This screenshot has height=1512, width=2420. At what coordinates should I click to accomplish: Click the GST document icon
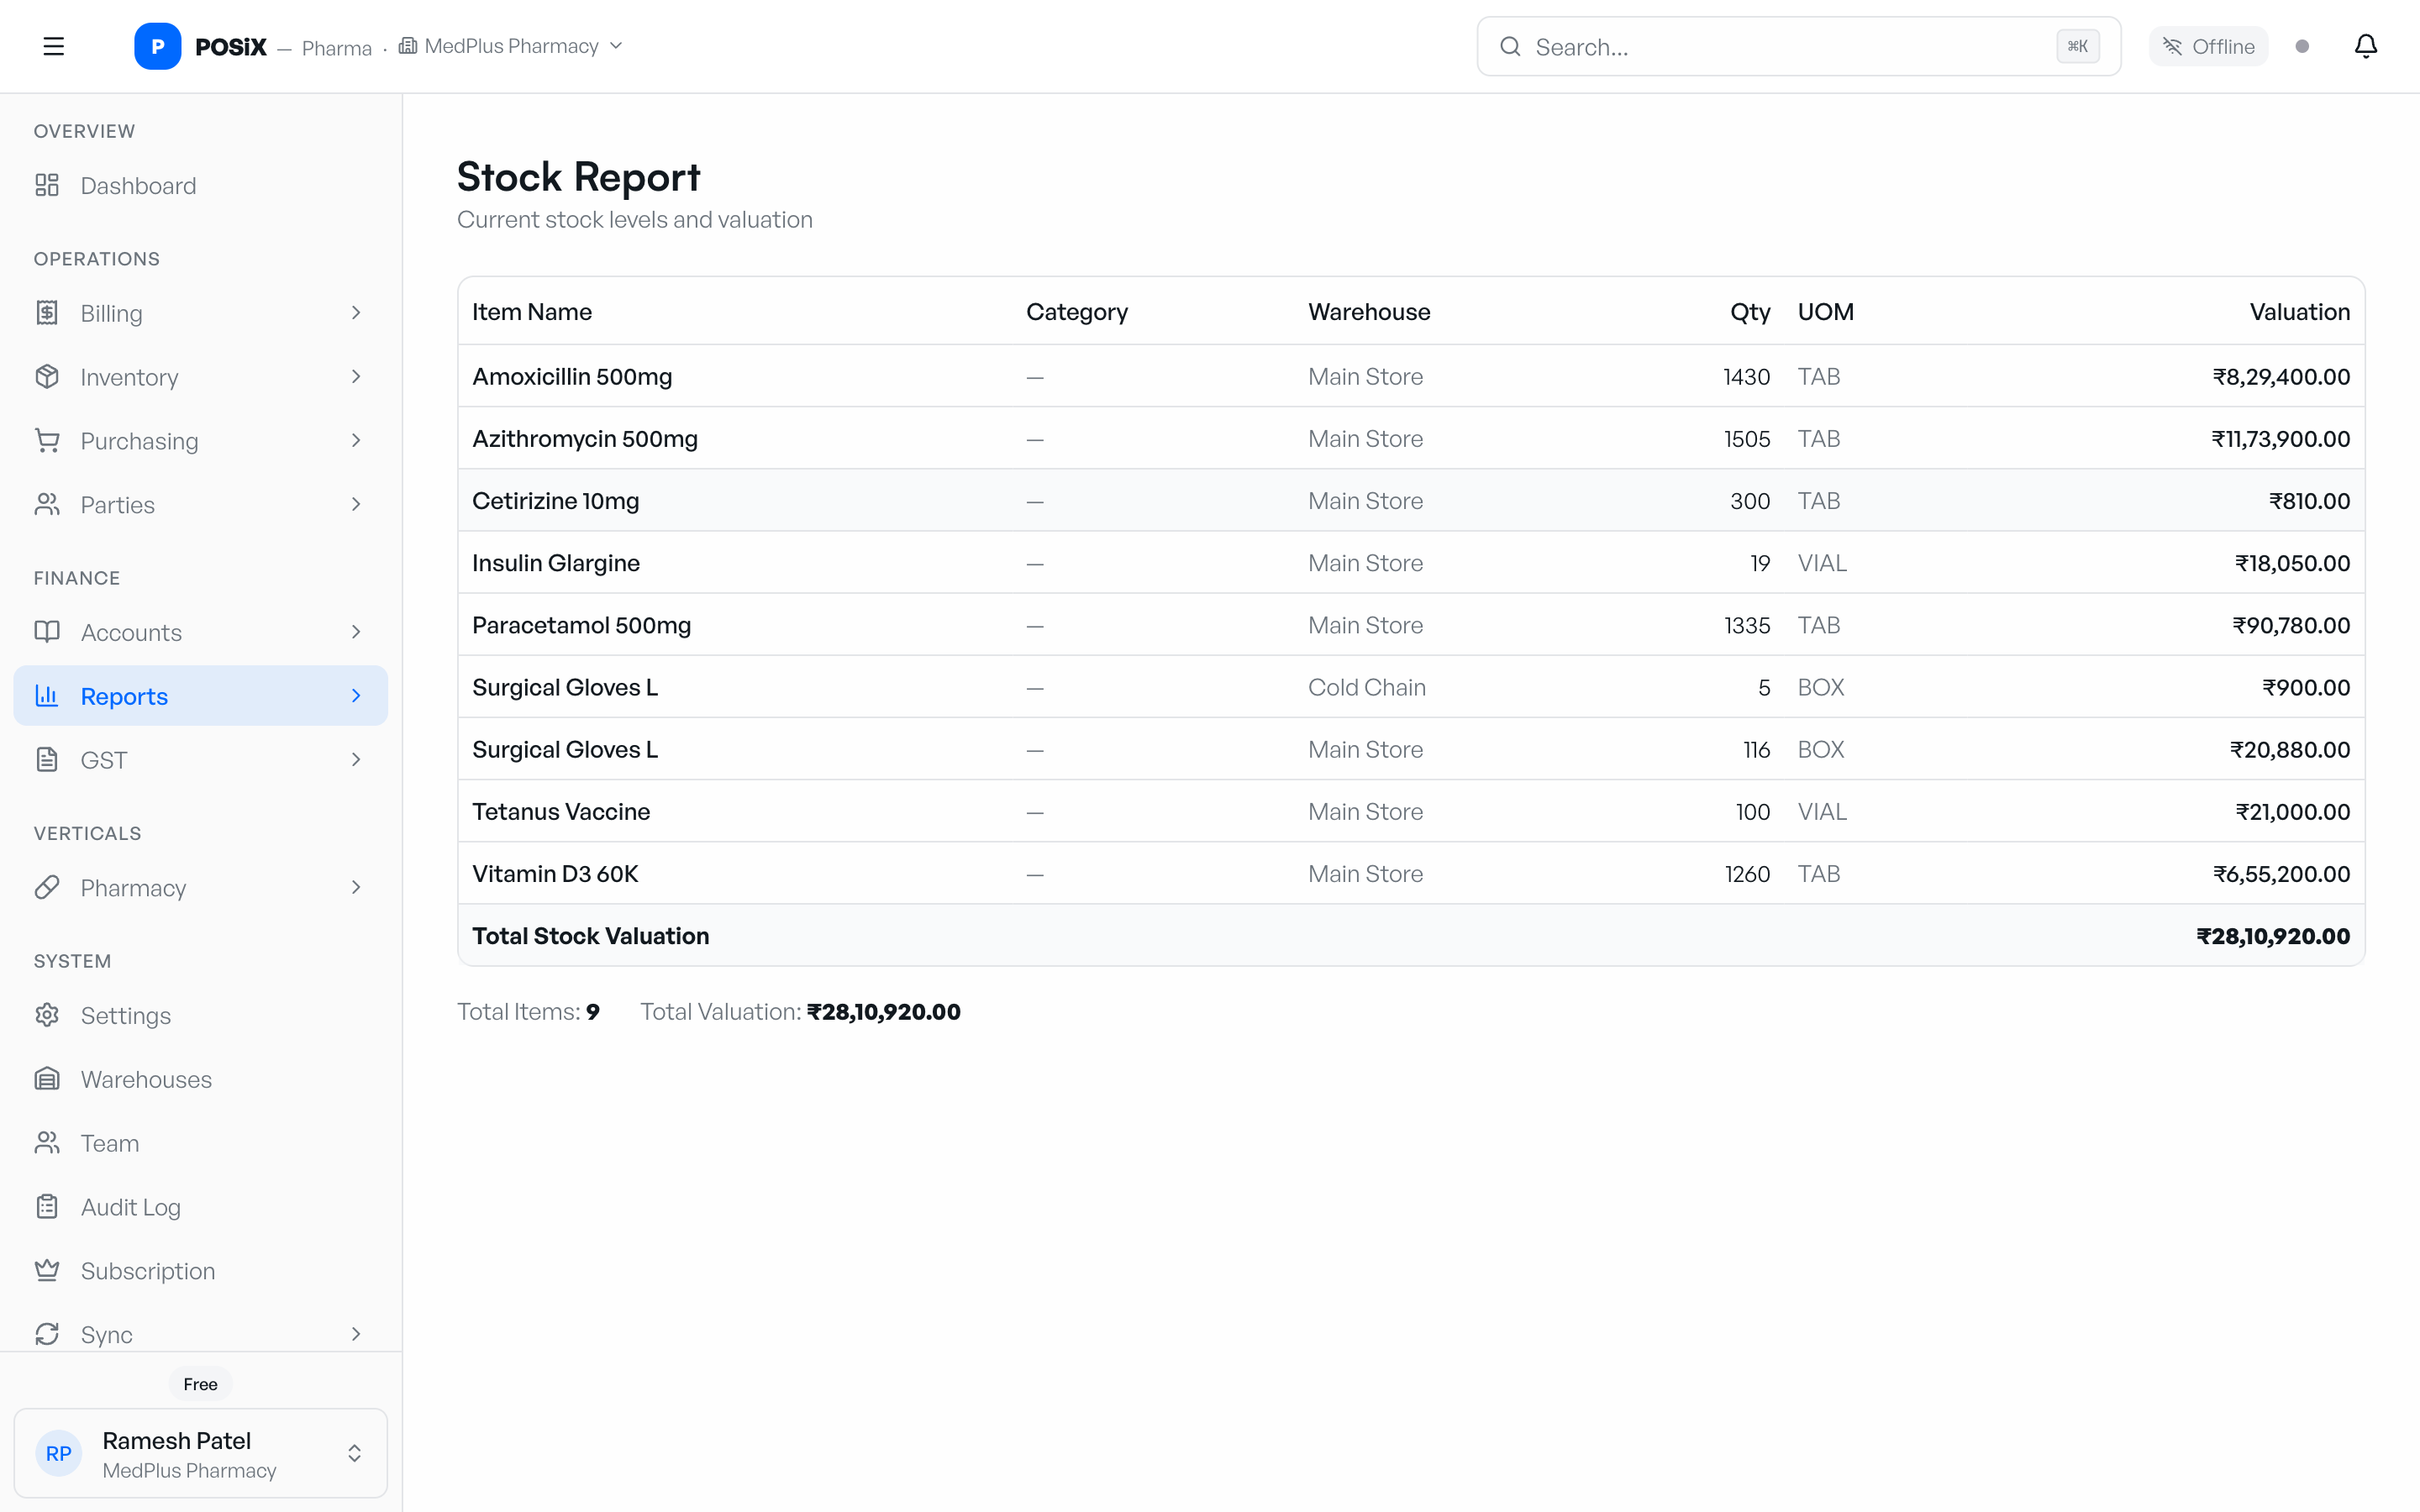coord(47,760)
